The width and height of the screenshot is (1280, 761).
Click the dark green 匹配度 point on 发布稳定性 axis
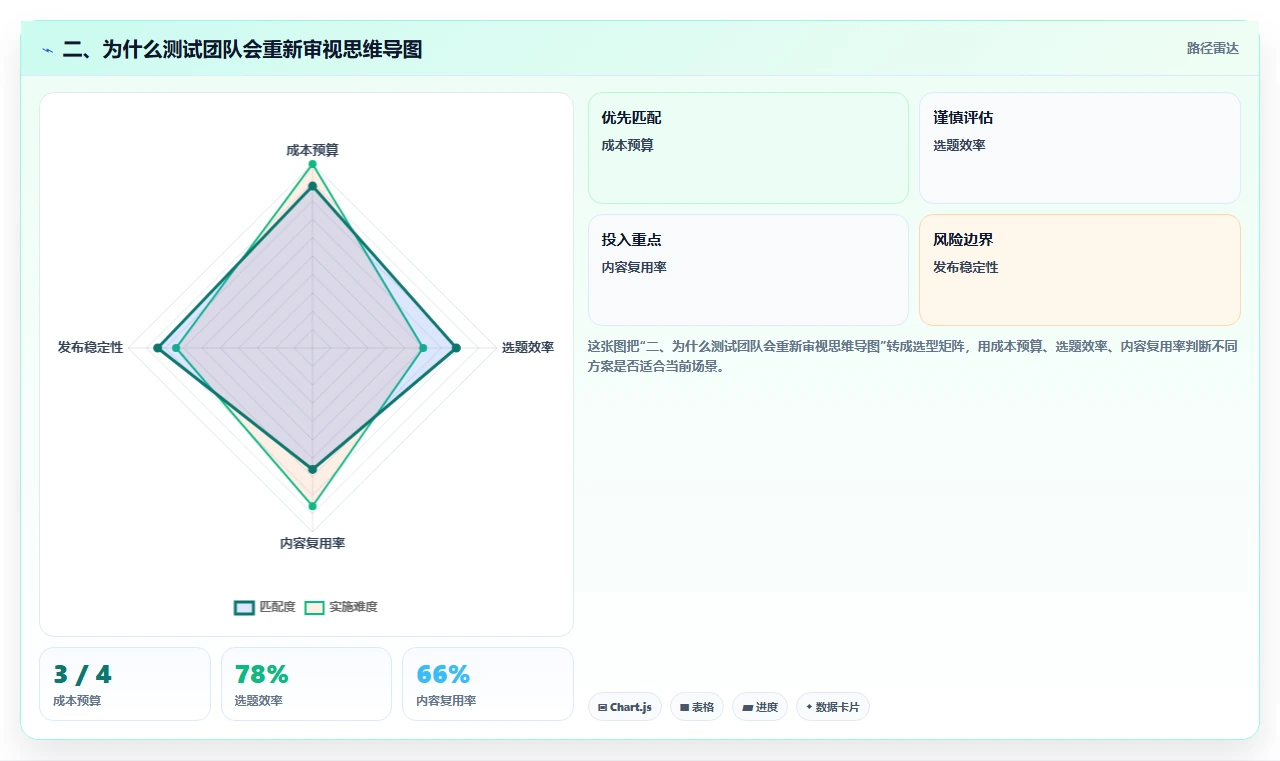157,348
